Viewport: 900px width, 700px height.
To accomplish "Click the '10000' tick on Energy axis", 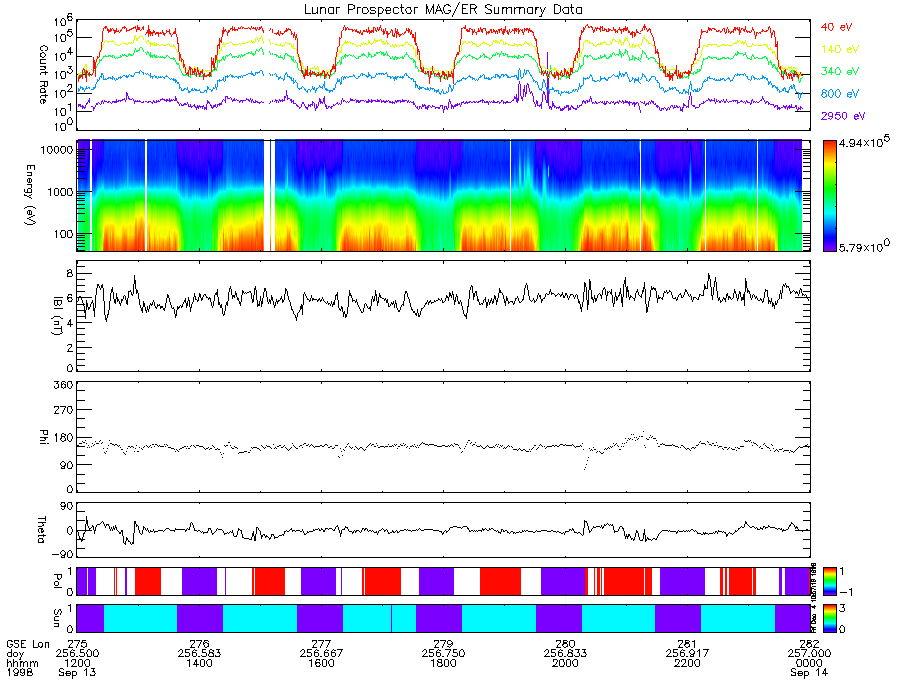I will 56,150.
